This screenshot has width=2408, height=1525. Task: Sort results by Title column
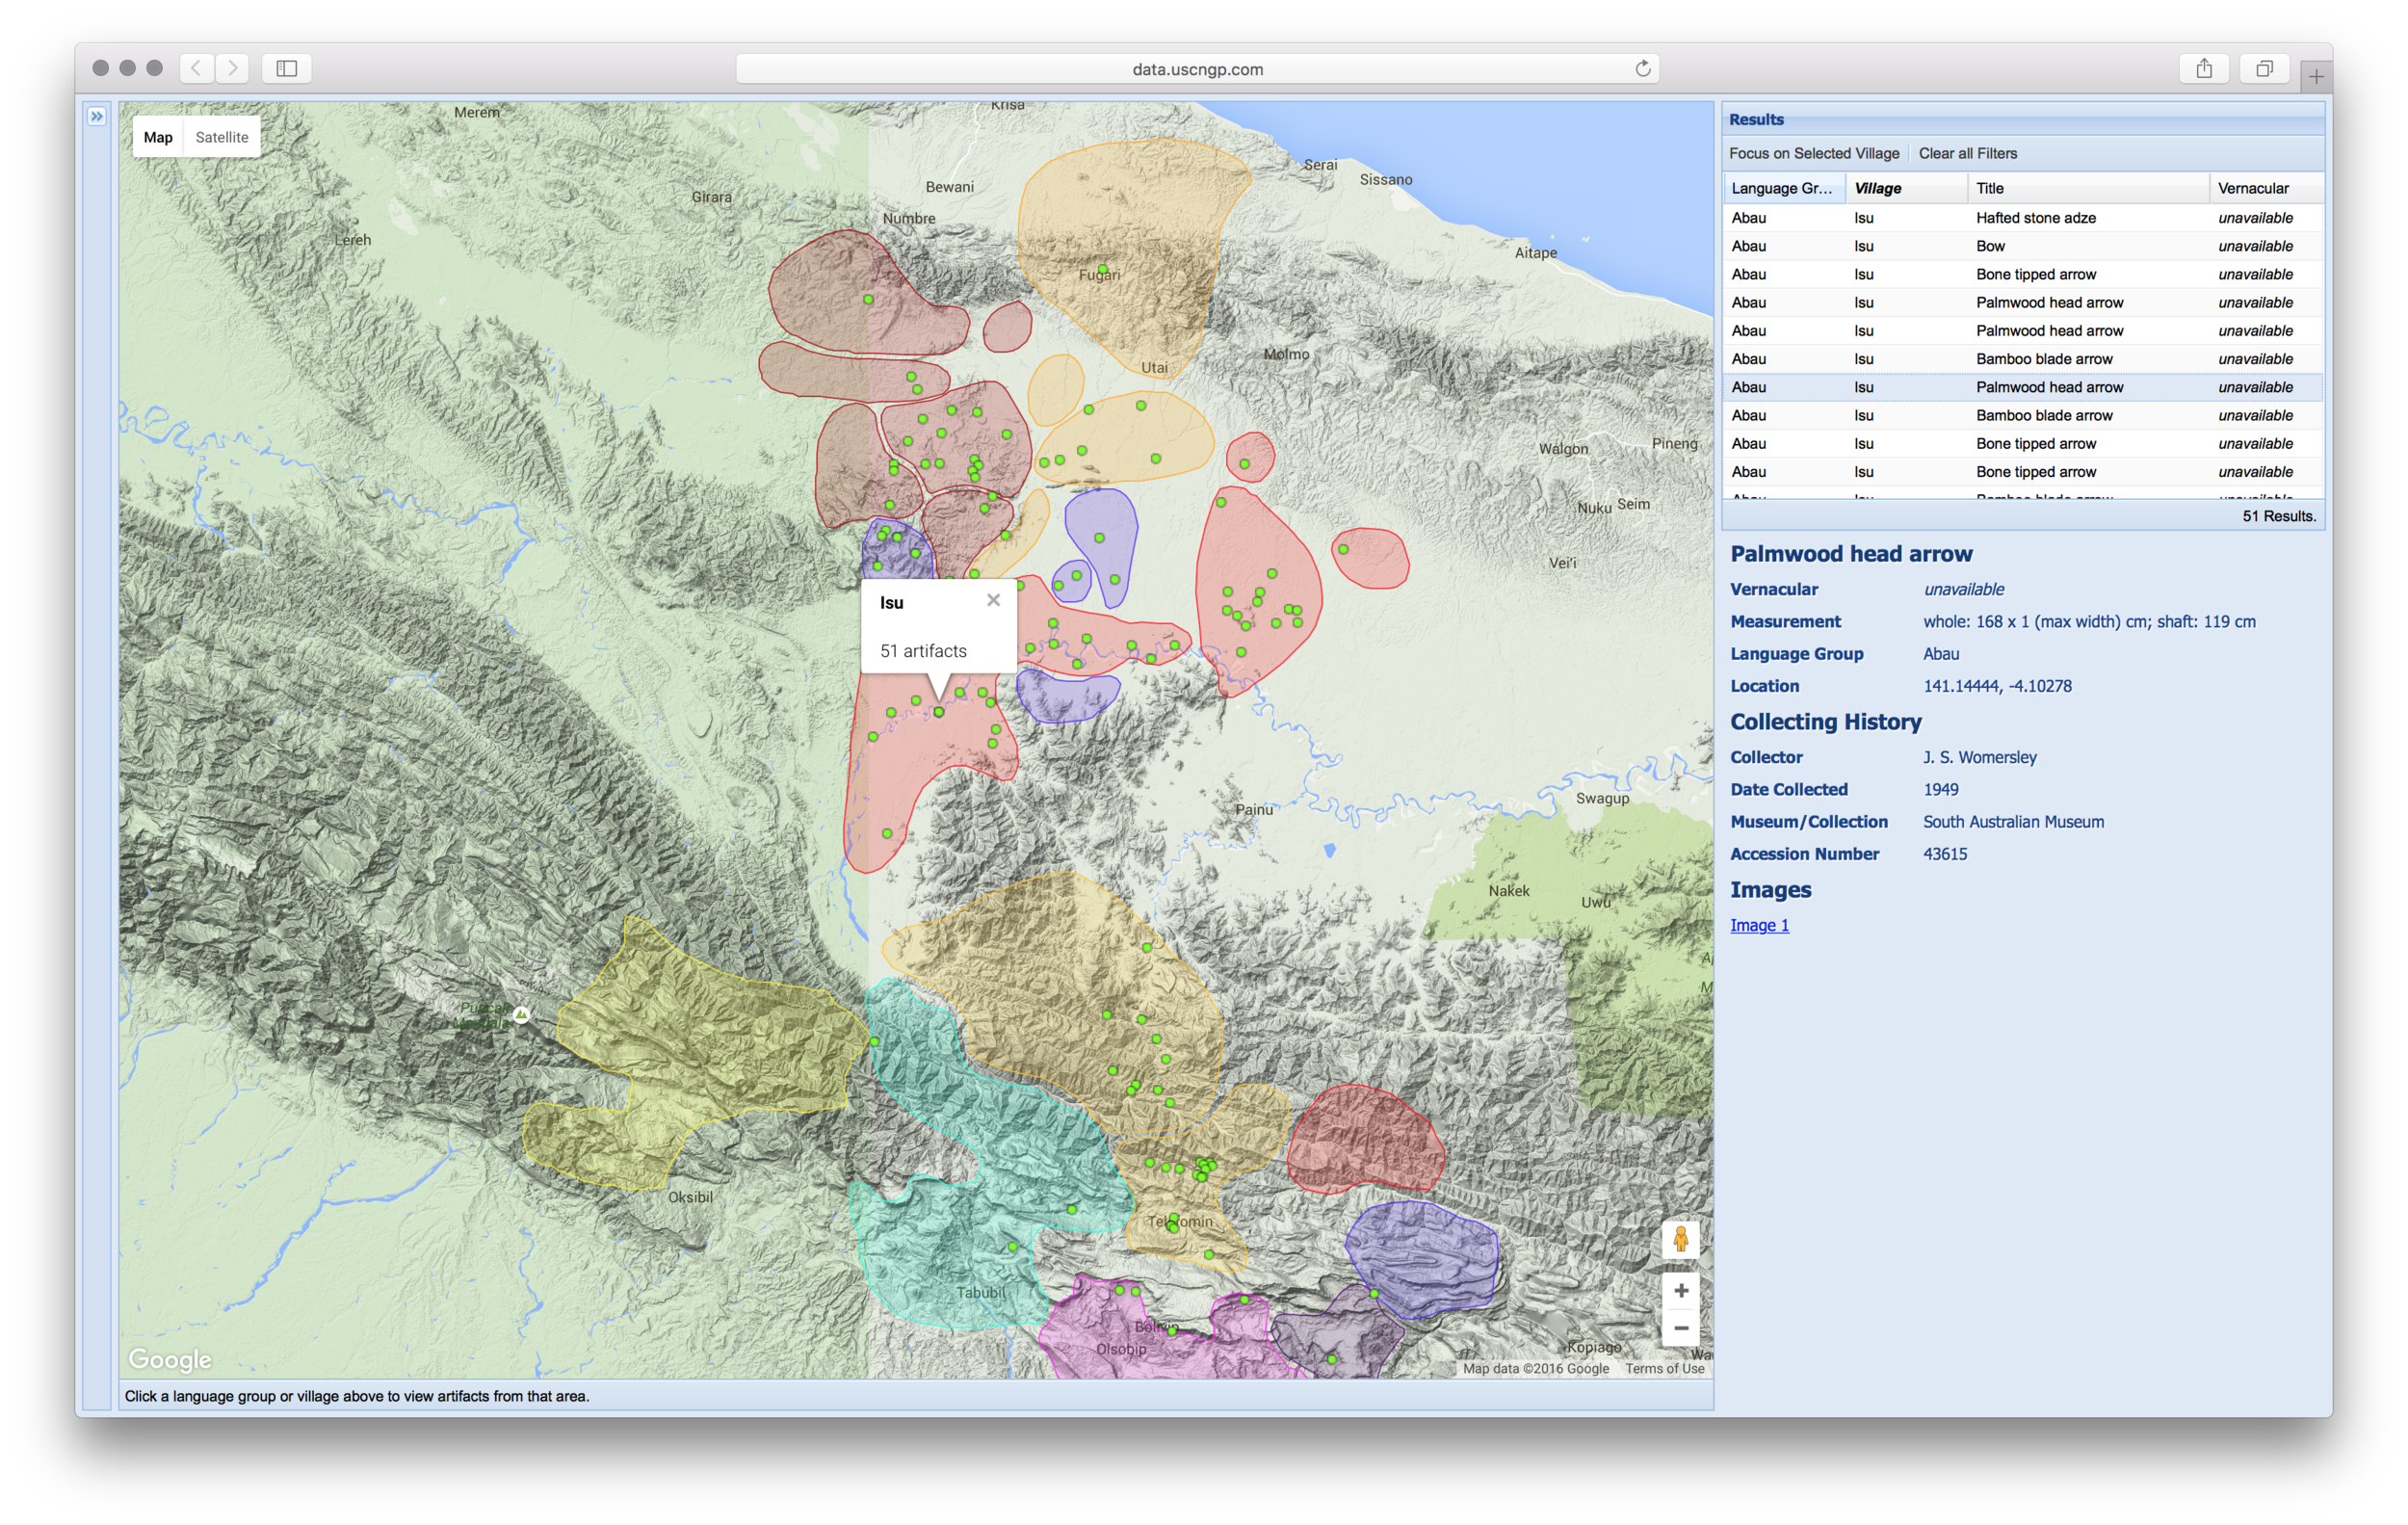[x=1989, y=188]
